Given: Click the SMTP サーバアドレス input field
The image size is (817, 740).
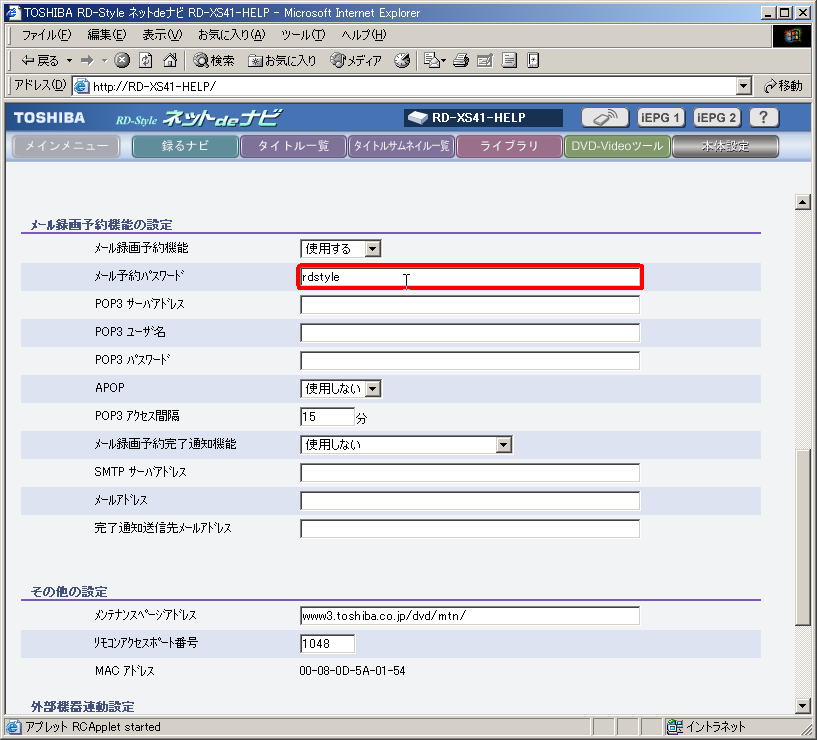Looking at the screenshot, I should click(470, 473).
